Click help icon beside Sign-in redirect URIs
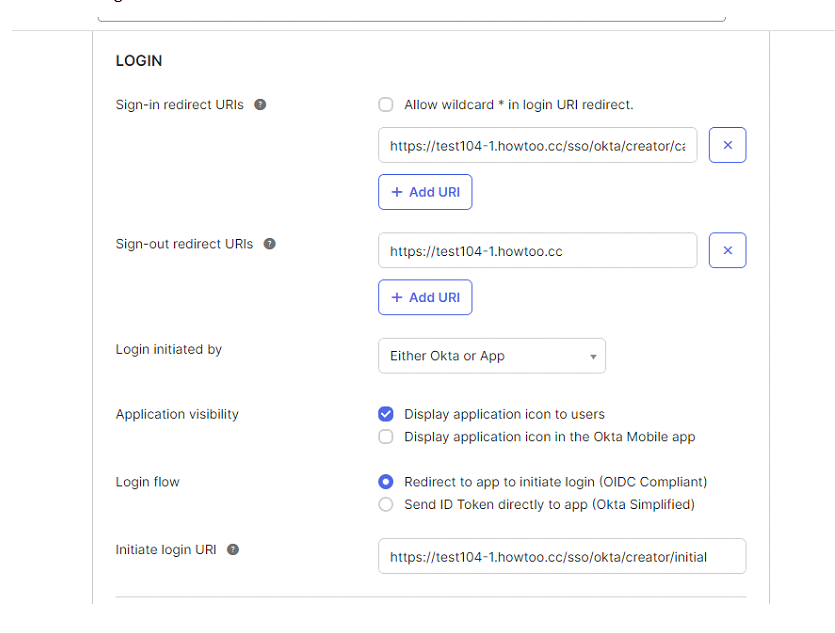This screenshot has height=633, width=835. click(260, 105)
